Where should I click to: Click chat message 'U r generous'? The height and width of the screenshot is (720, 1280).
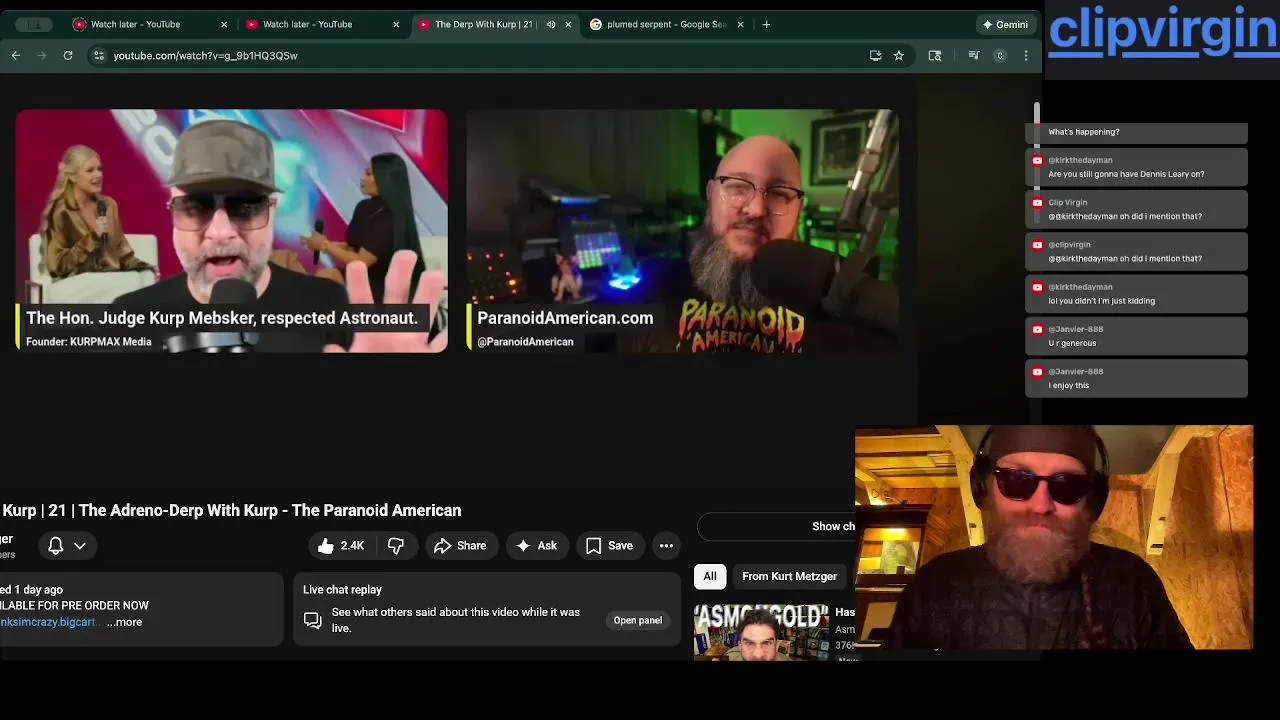[1072, 343]
